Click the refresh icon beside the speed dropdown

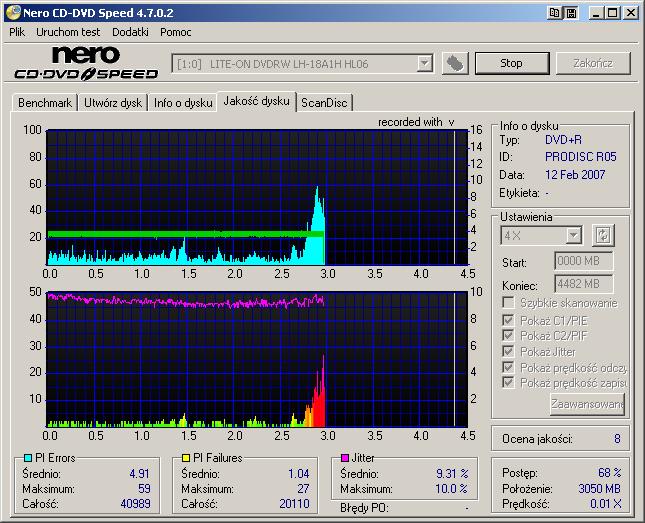click(603, 235)
